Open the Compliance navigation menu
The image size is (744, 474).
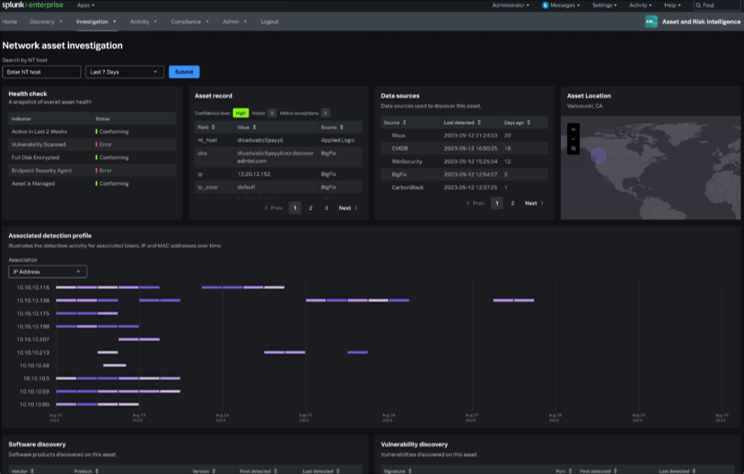click(184, 20)
